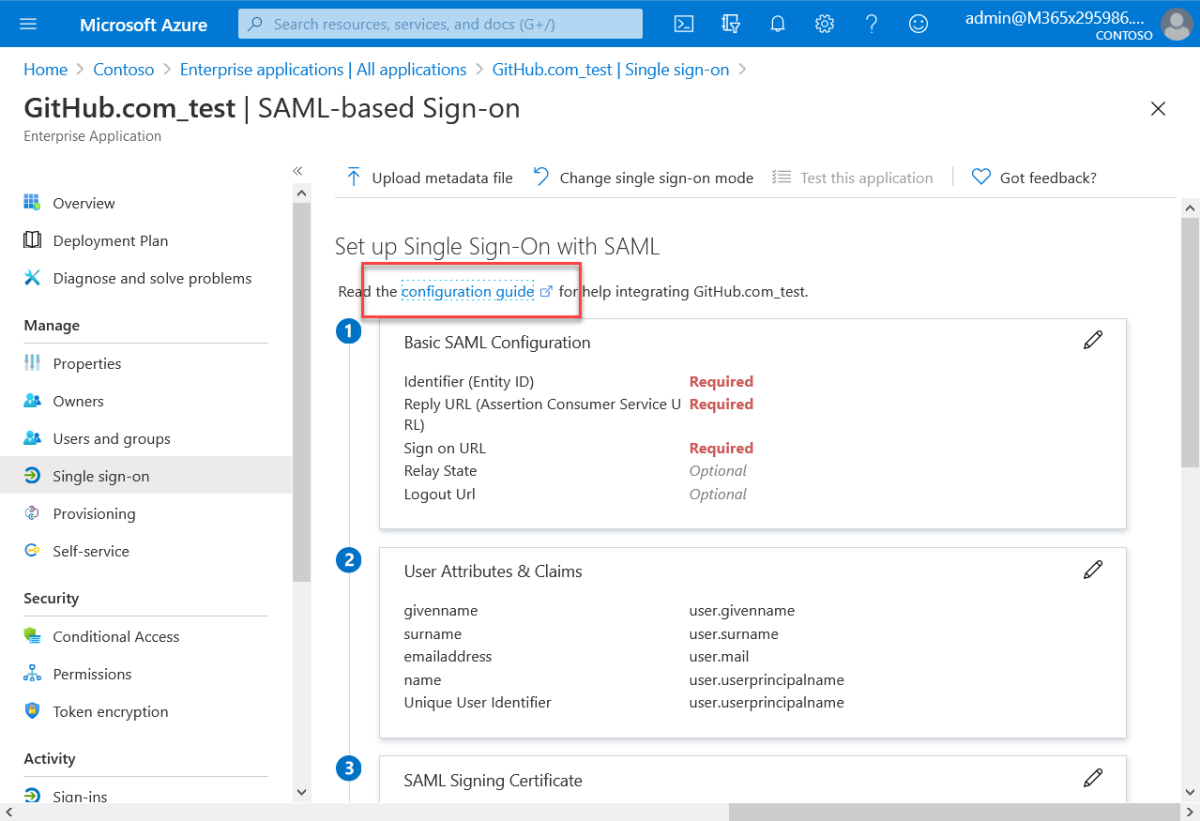This screenshot has height=821, width=1200.
Task: Edit Basic SAML Configuration with pencil icon
Action: (x=1093, y=340)
